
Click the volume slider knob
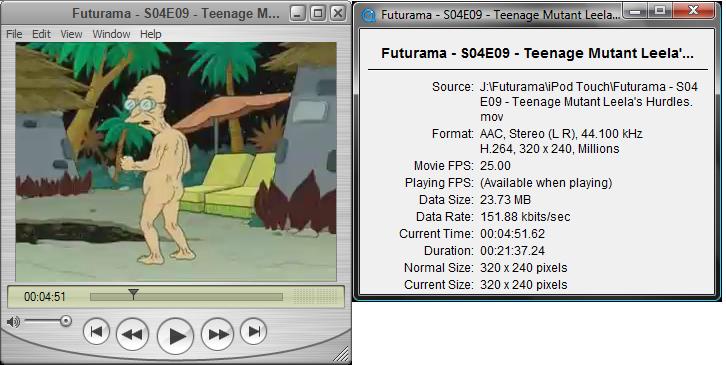[66, 321]
